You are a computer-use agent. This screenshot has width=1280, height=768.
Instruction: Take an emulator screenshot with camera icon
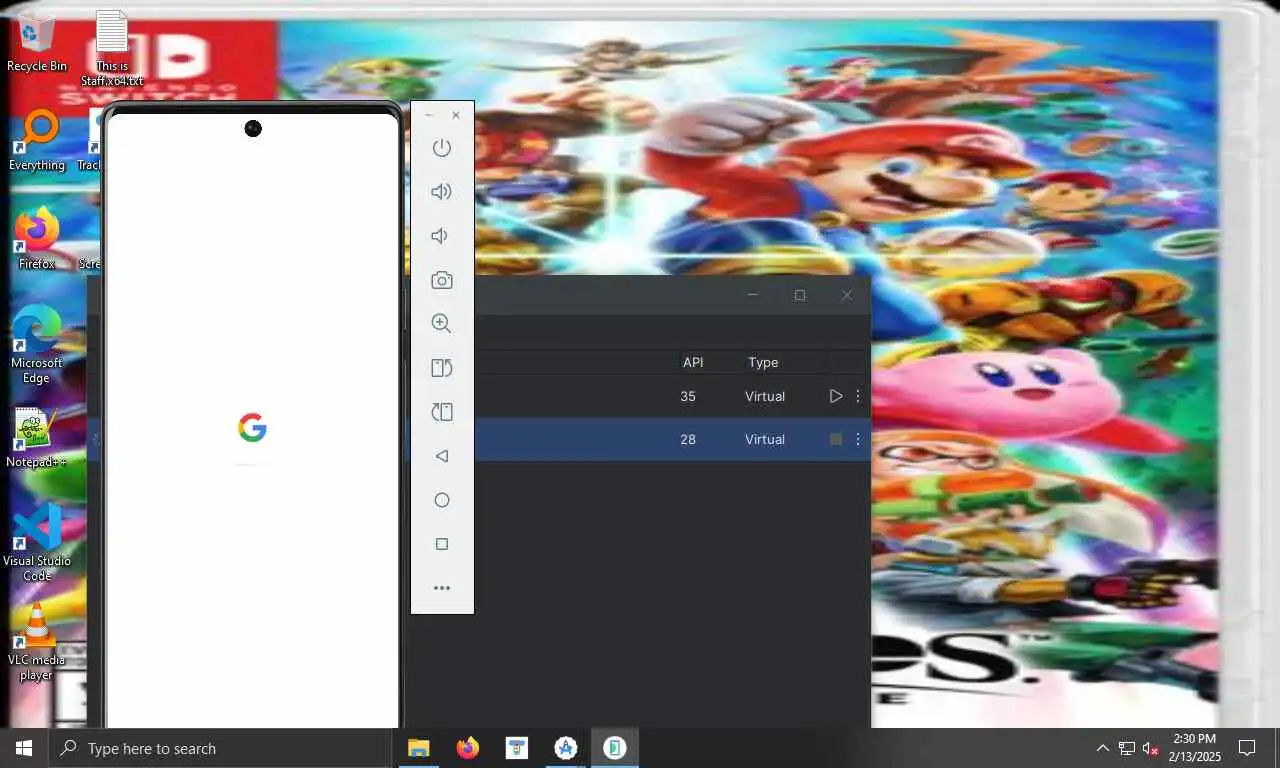point(442,280)
